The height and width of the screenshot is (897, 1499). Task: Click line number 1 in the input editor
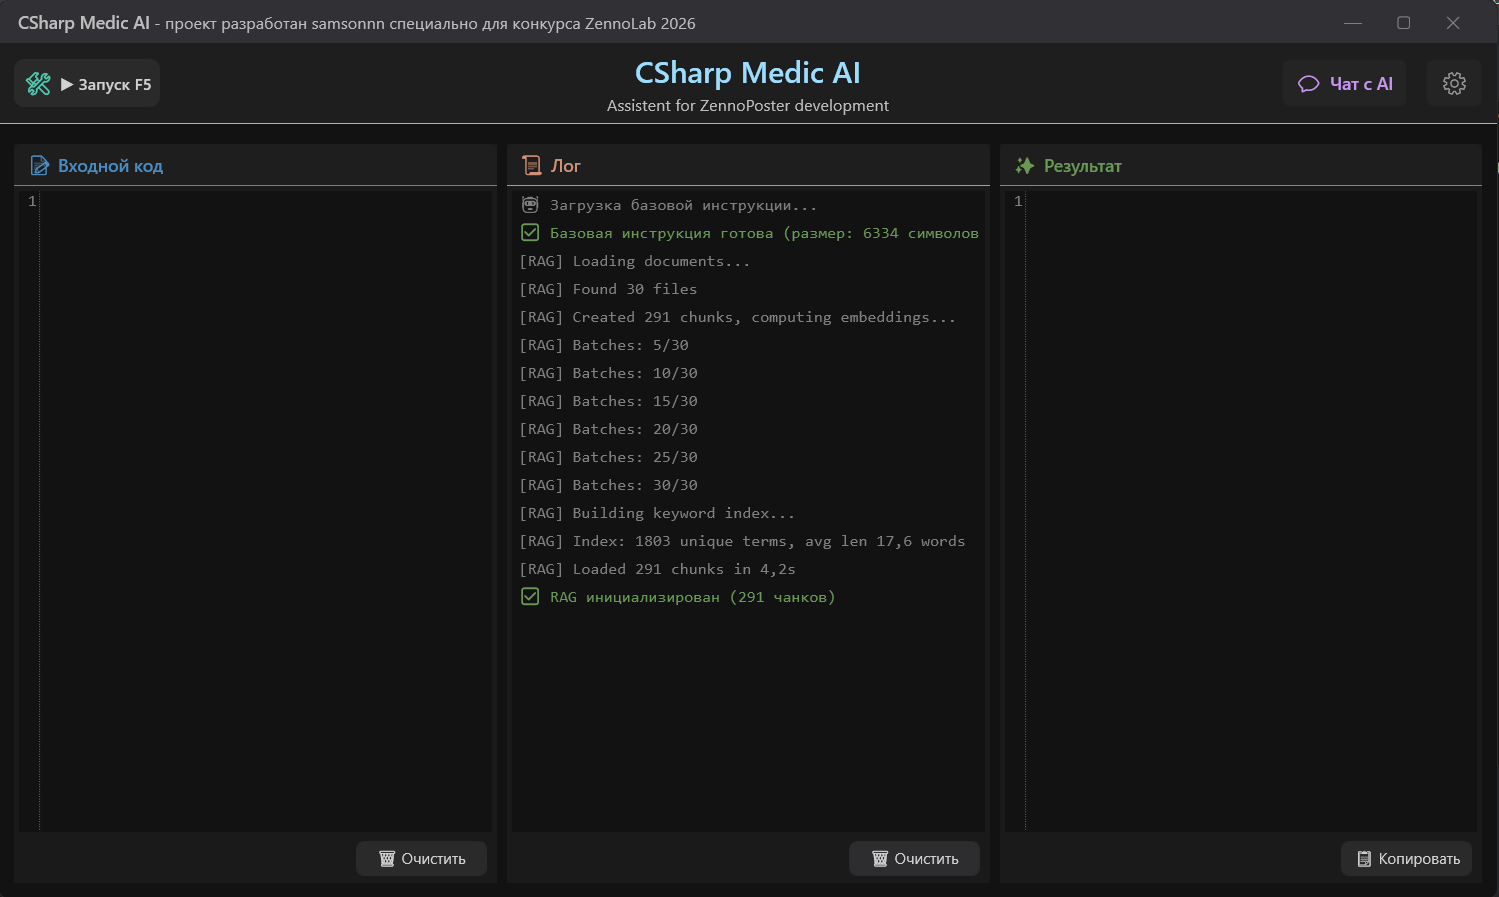(32, 201)
